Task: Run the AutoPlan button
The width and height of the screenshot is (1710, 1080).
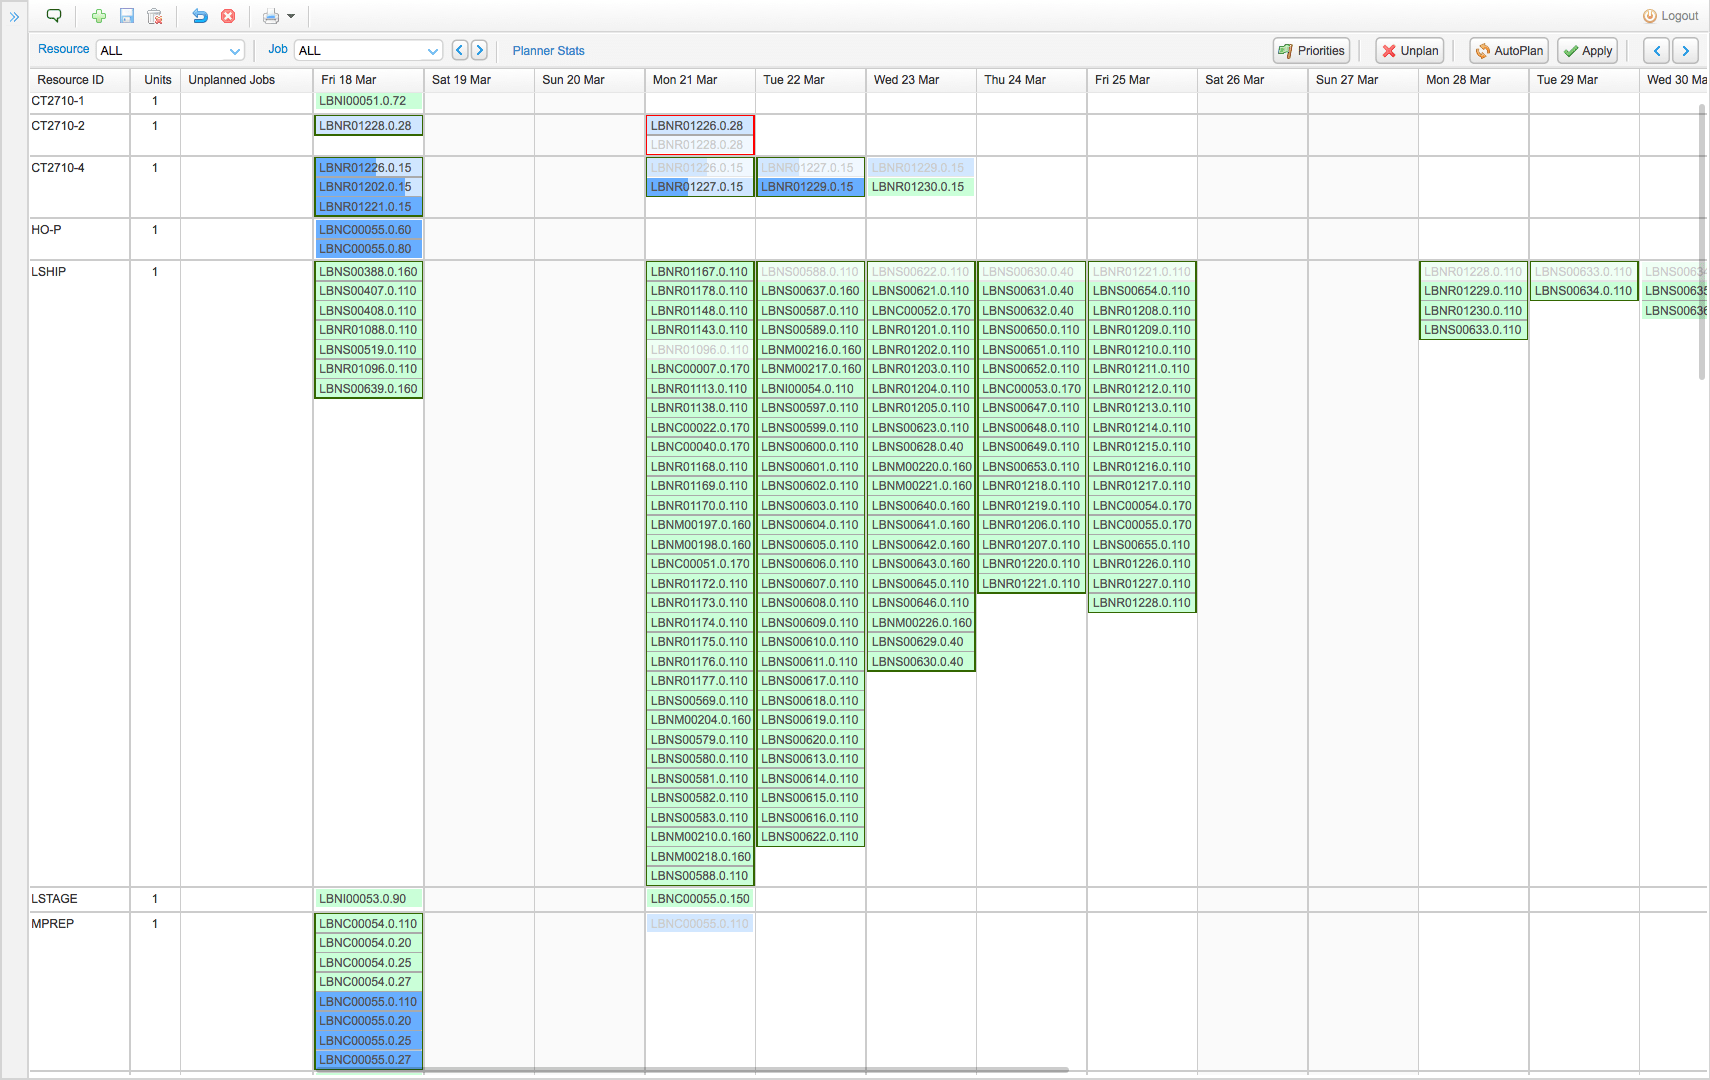Action: (x=1509, y=51)
